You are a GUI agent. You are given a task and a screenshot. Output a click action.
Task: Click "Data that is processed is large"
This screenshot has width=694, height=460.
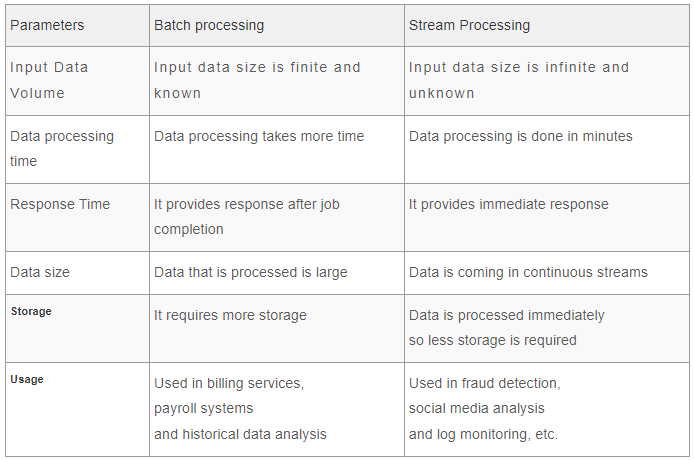(250, 272)
